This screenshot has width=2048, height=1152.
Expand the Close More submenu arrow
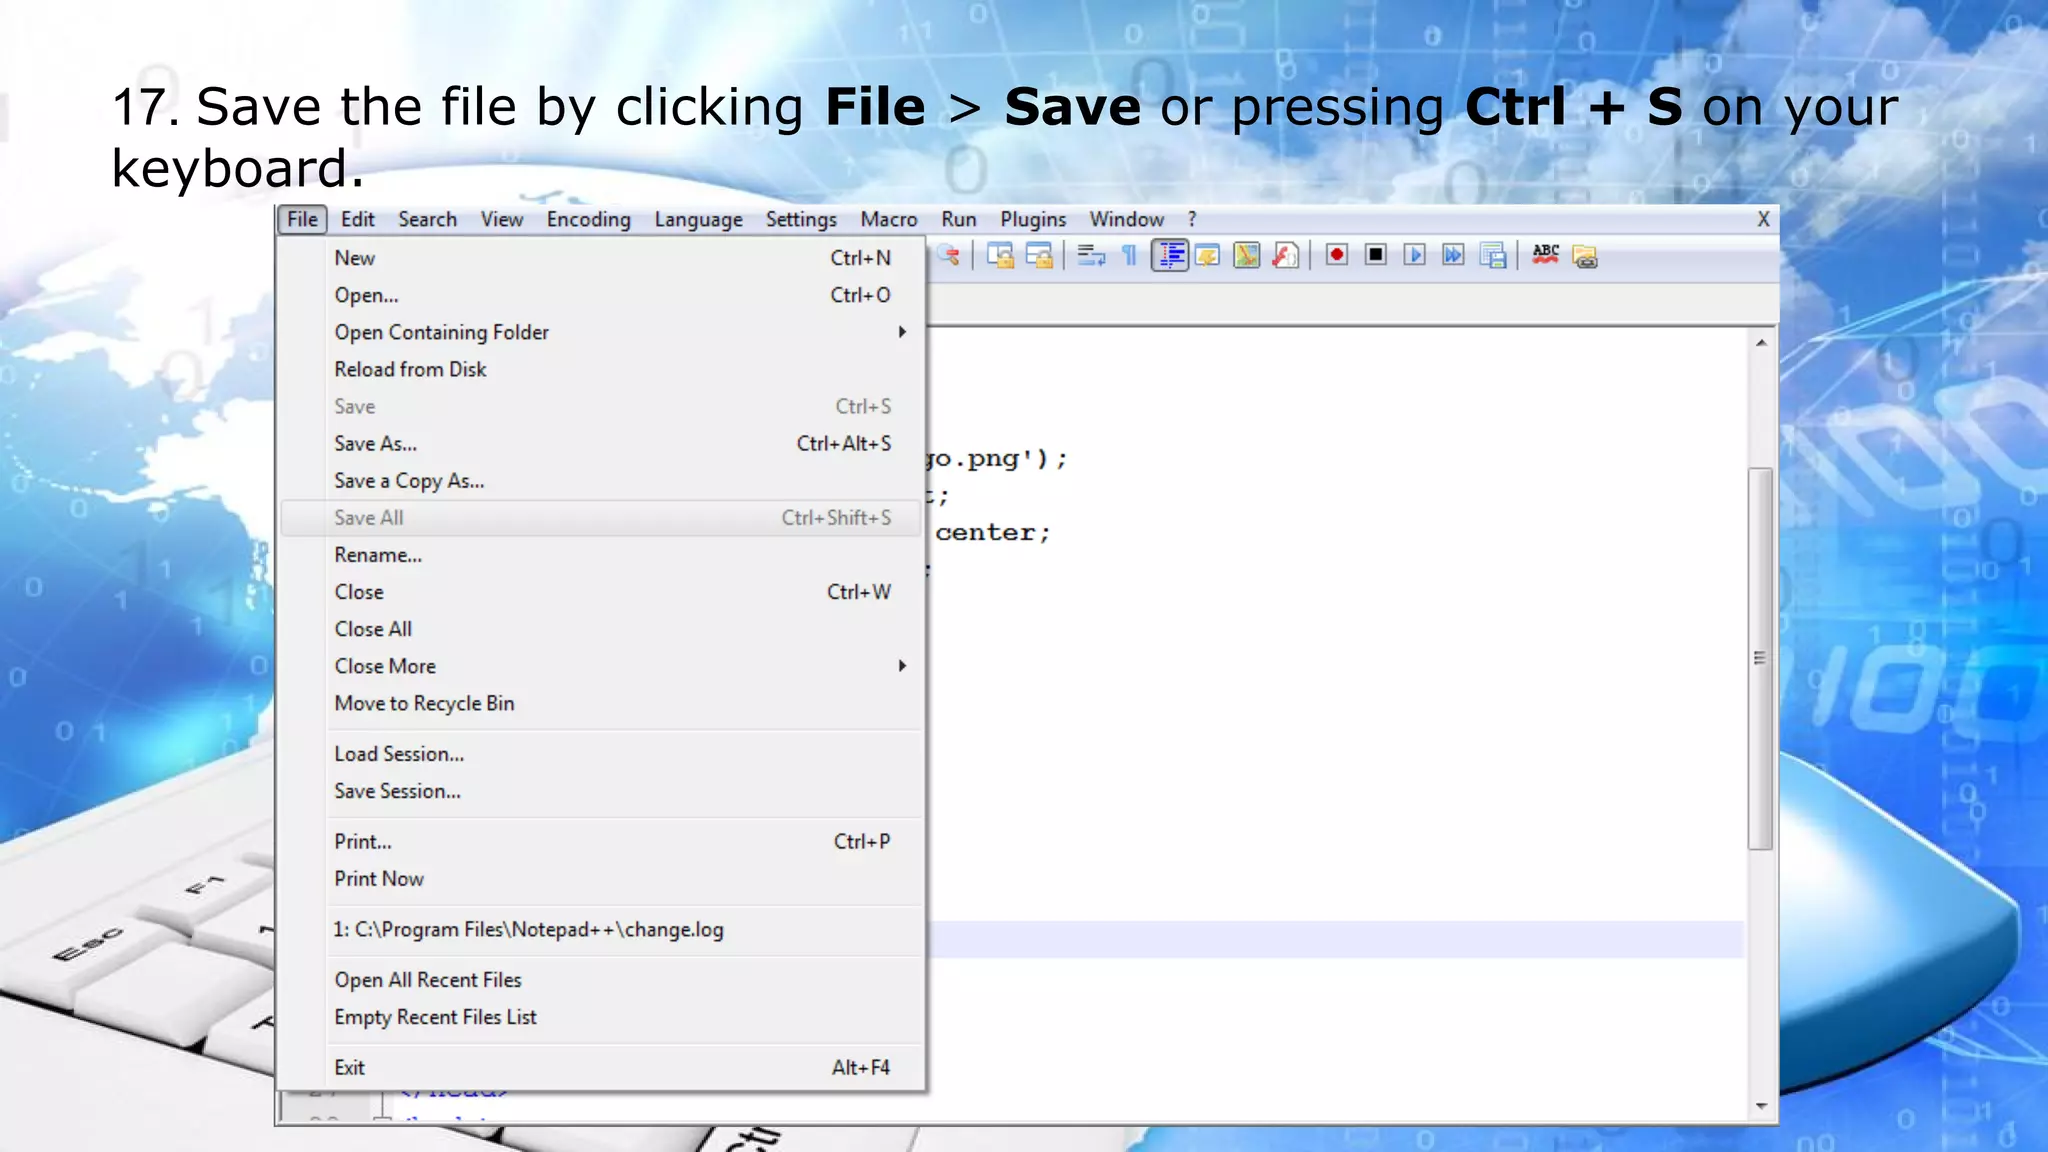902,666
